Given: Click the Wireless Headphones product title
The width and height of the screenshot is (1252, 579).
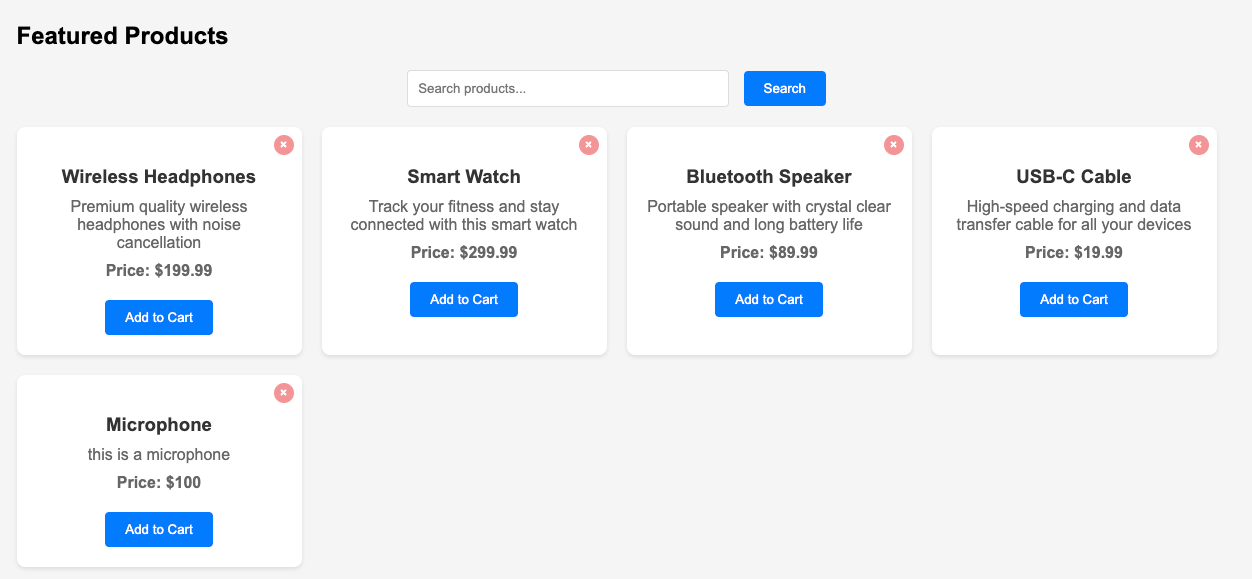Looking at the screenshot, I should tap(158, 176).
